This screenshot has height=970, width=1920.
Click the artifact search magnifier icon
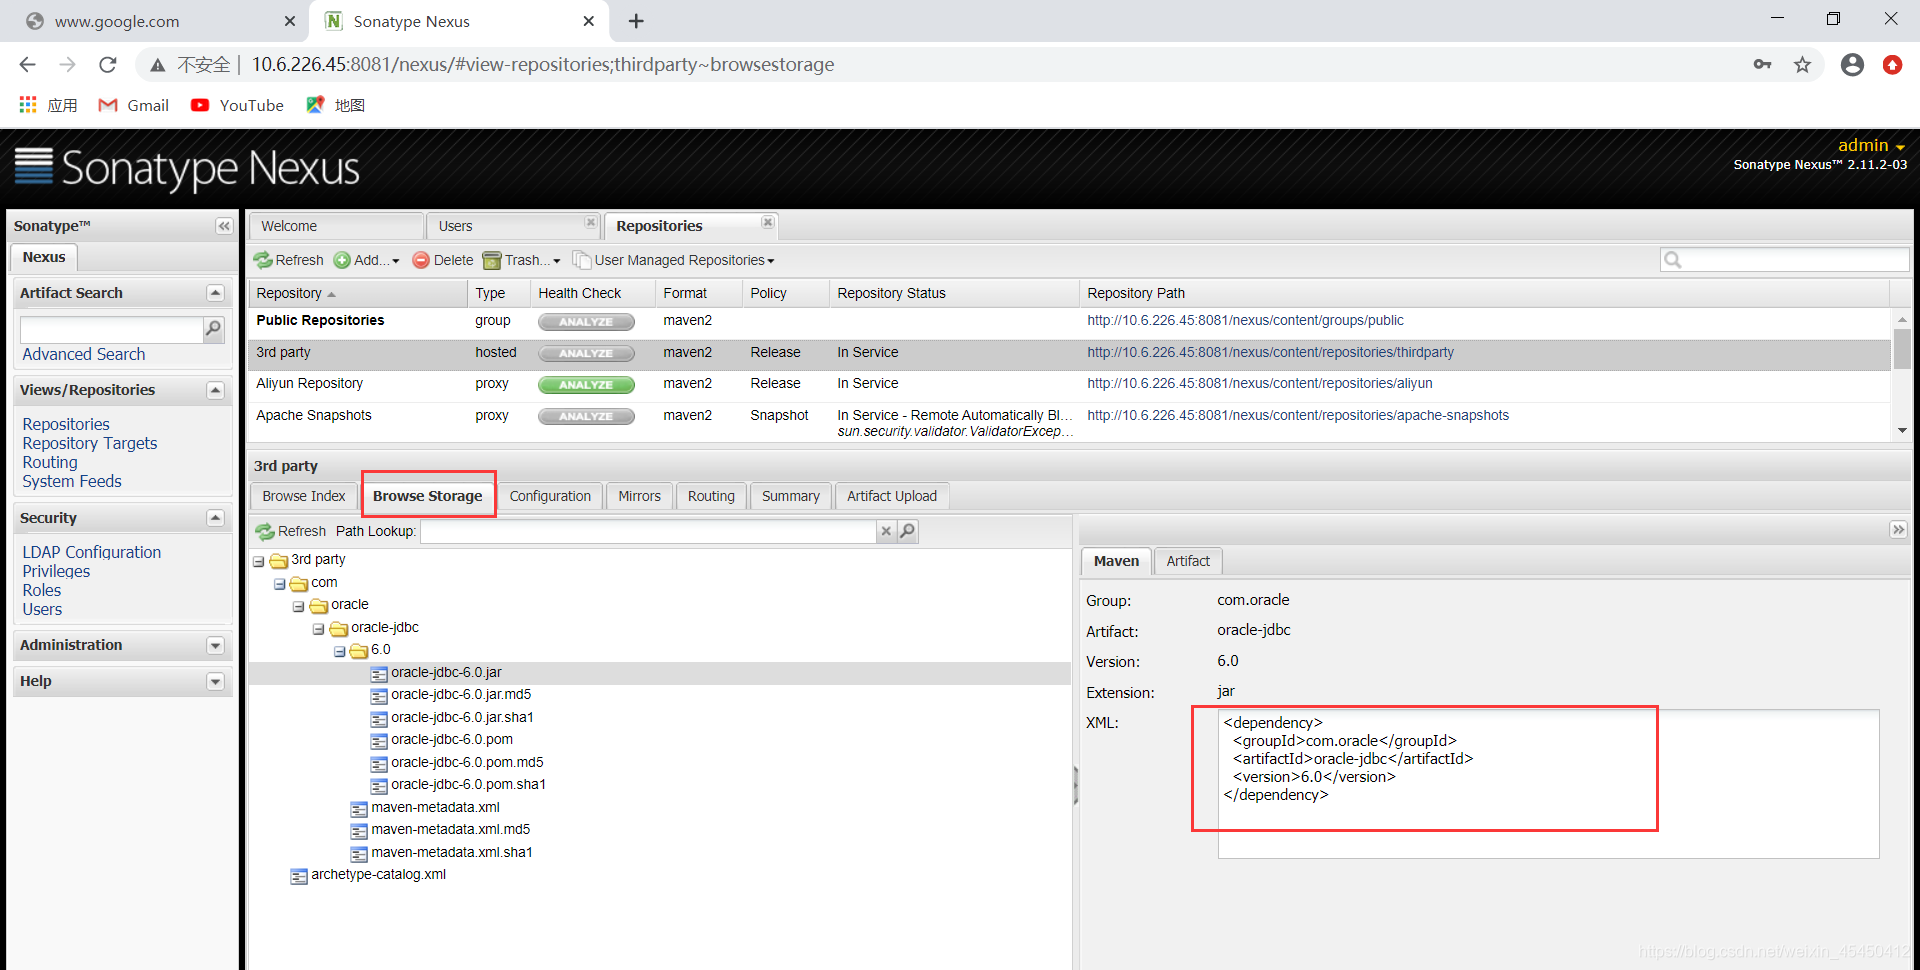[x=213, y=328]
